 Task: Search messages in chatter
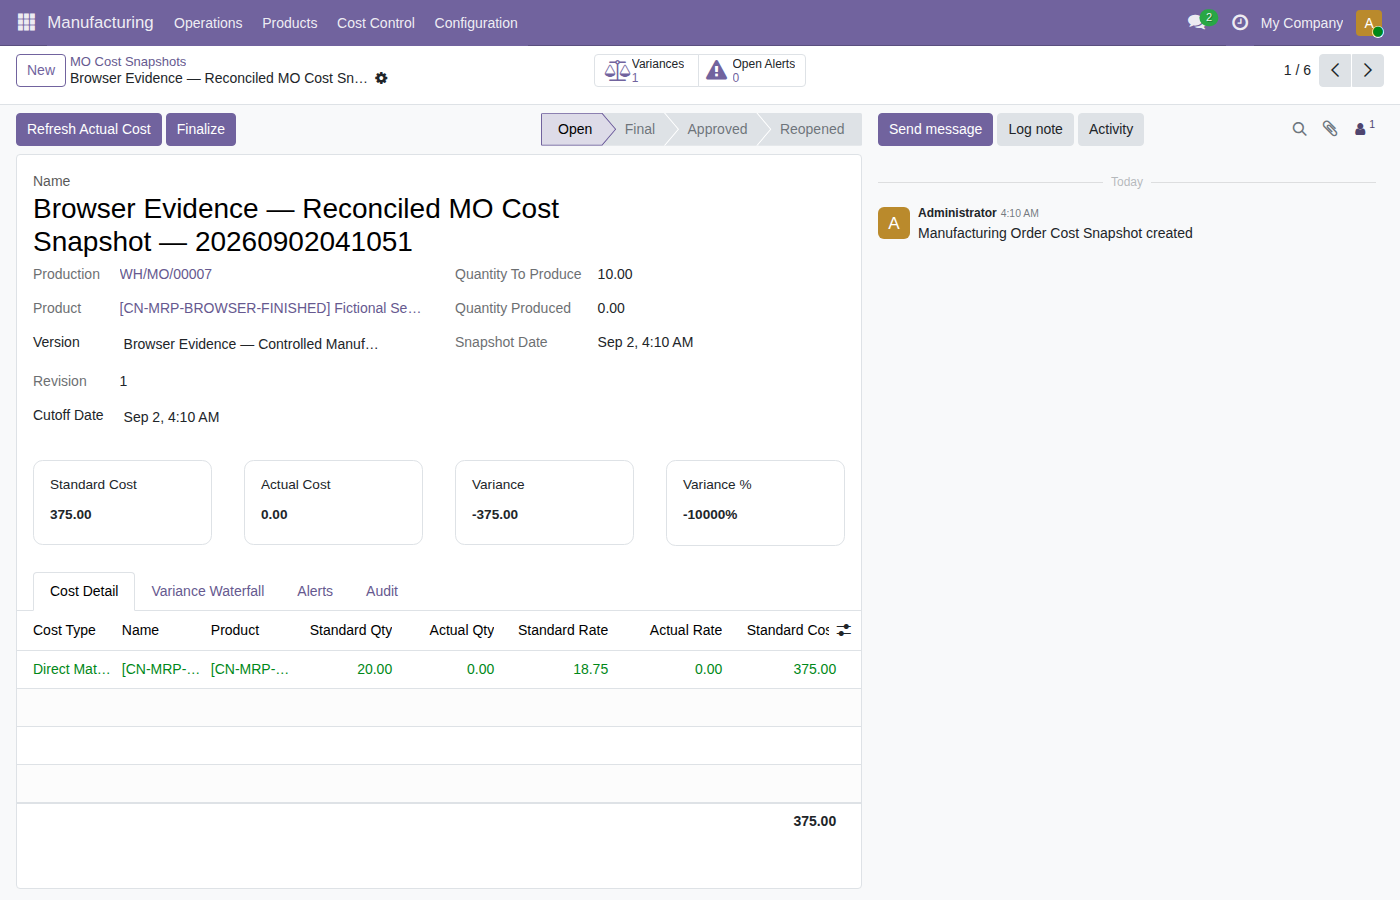(x=1299, y=129)
